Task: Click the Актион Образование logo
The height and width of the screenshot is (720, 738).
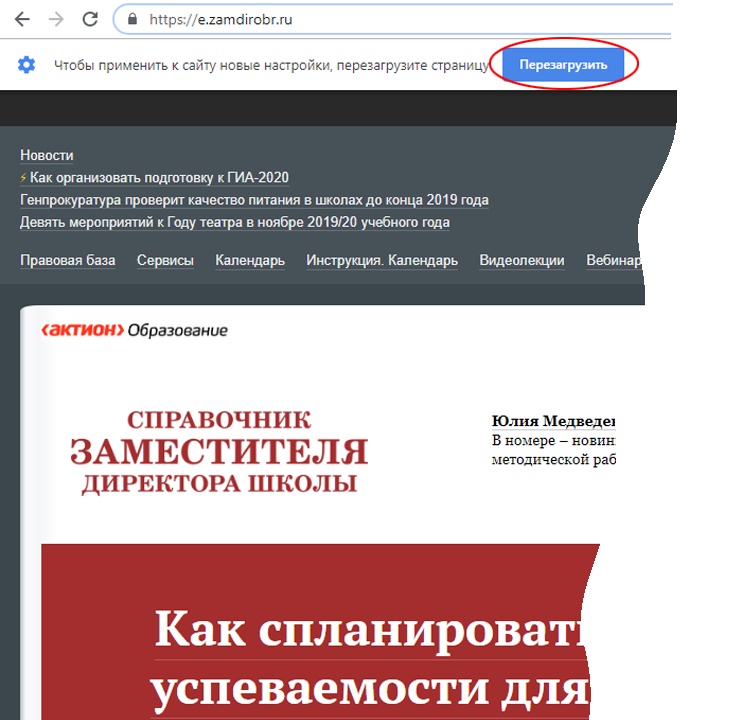Action: pos(135,330)
